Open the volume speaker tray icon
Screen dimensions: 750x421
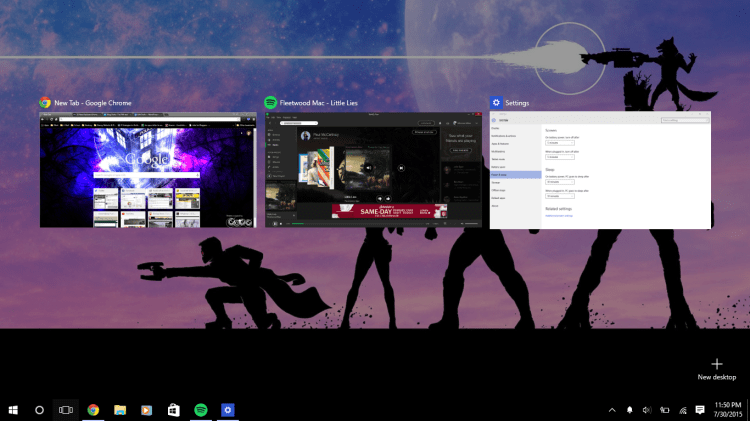[x=647, y=410]
